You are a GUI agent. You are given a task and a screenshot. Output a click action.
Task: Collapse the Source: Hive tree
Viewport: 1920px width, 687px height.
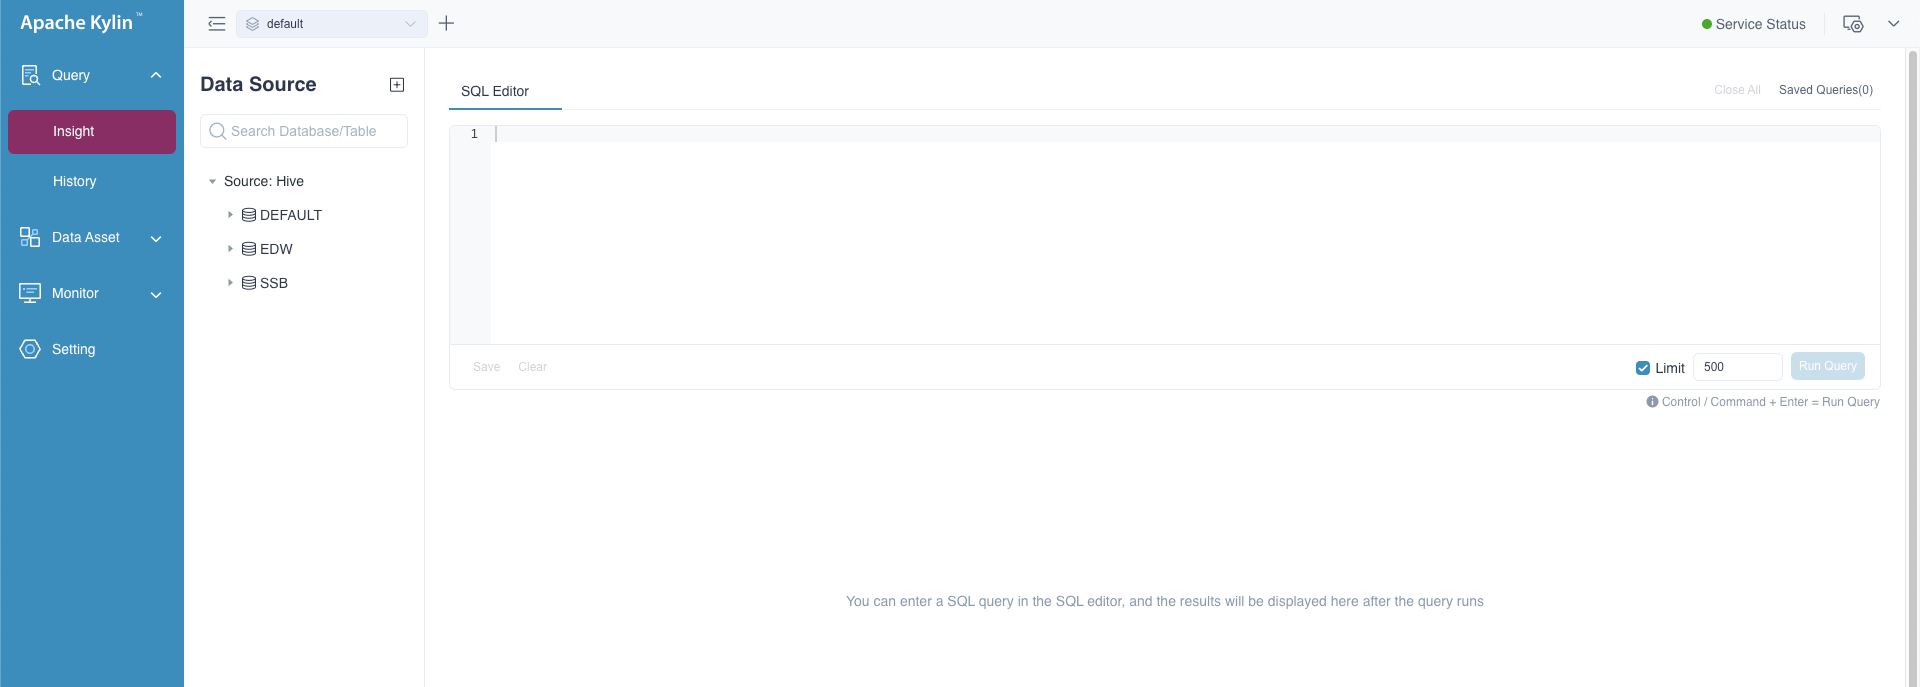[x=212, y=181]
